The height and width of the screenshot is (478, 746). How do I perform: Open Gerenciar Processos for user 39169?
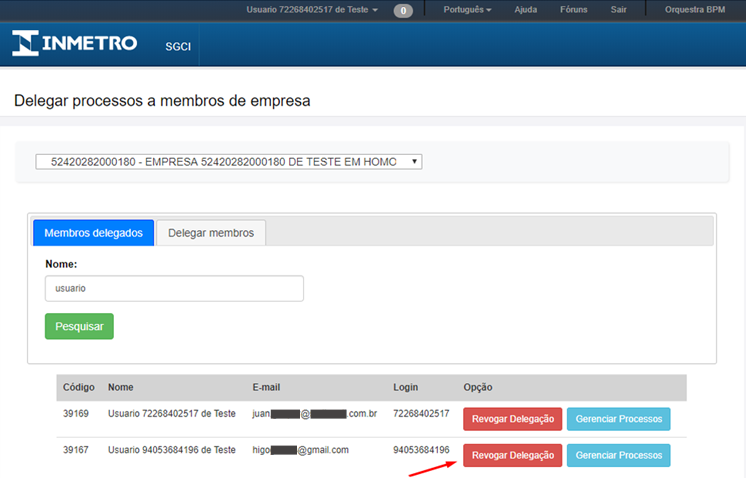(618, 418)
